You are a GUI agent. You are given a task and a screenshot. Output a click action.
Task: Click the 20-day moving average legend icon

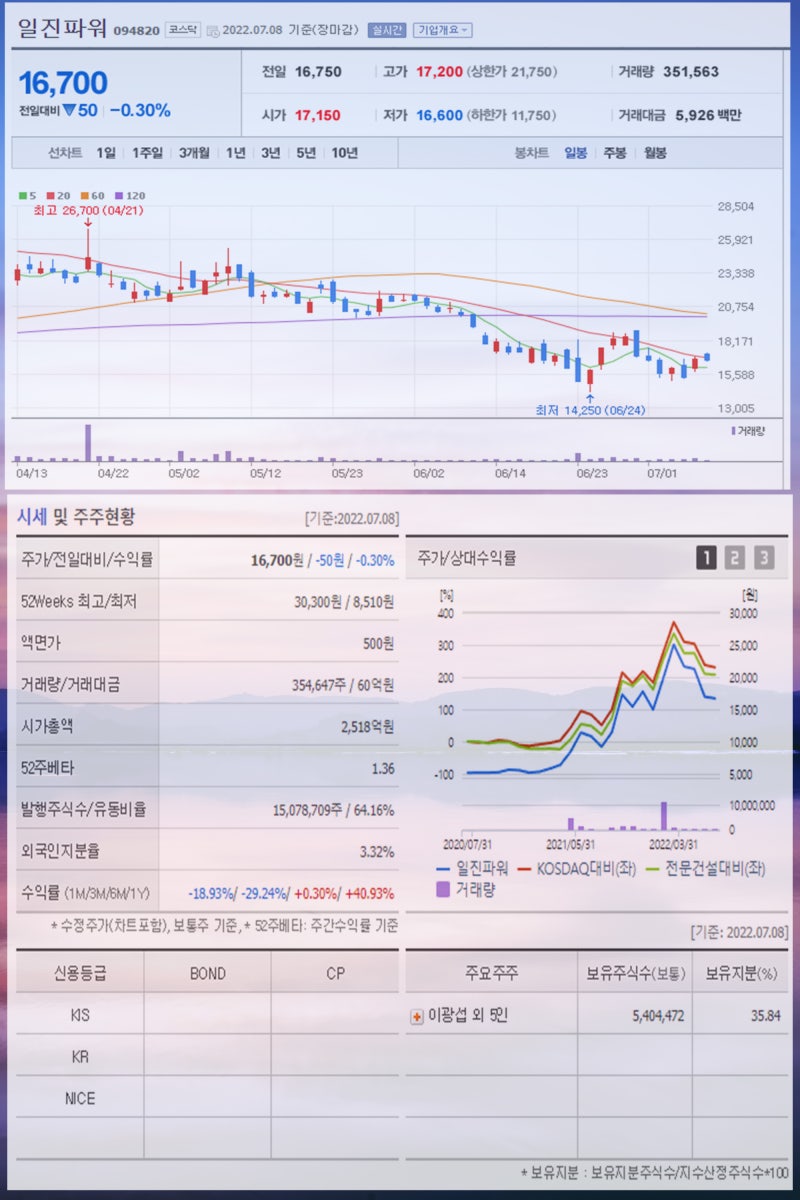pos(50,196)
